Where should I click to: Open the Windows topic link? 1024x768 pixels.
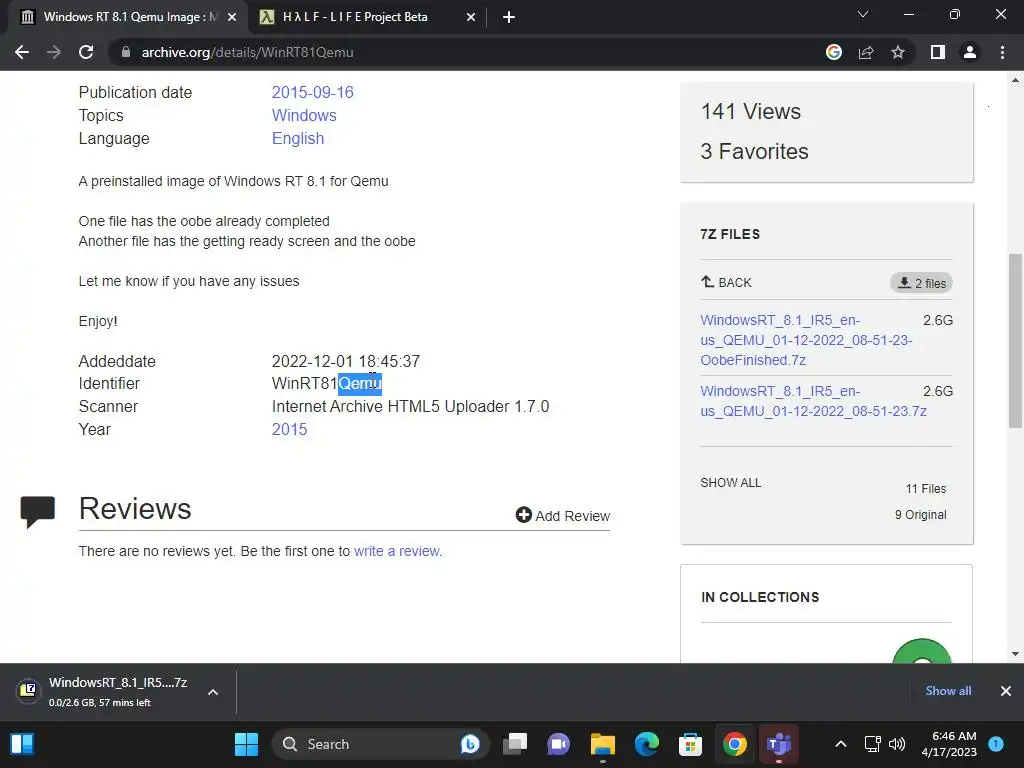304,116
